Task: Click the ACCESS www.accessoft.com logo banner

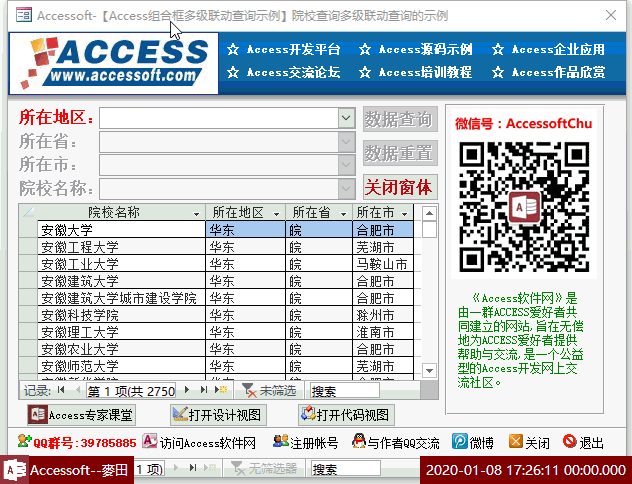Action: 114,63
